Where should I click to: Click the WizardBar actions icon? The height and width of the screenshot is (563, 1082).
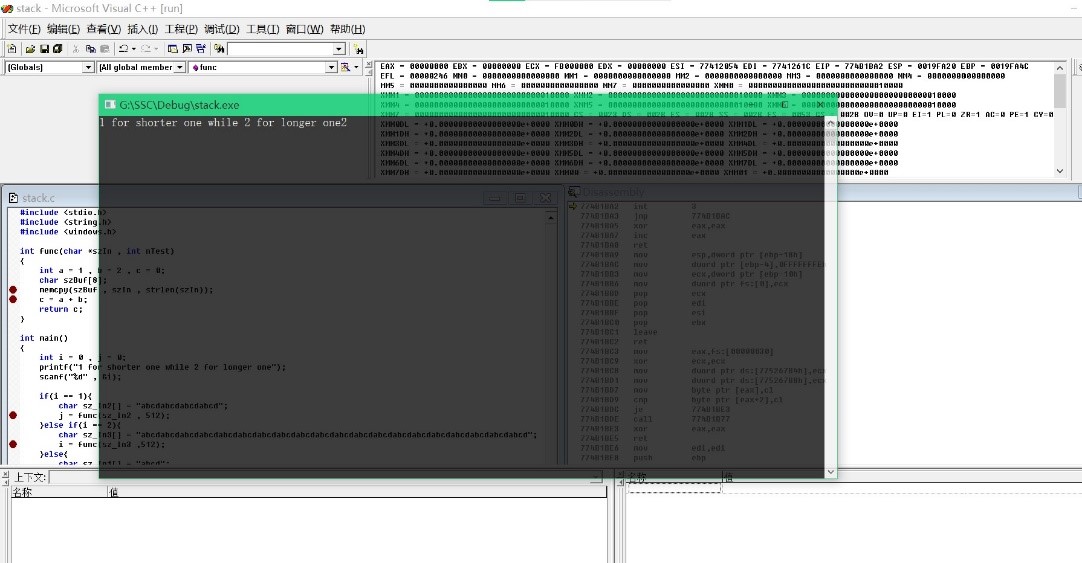[x=345, y=67]
